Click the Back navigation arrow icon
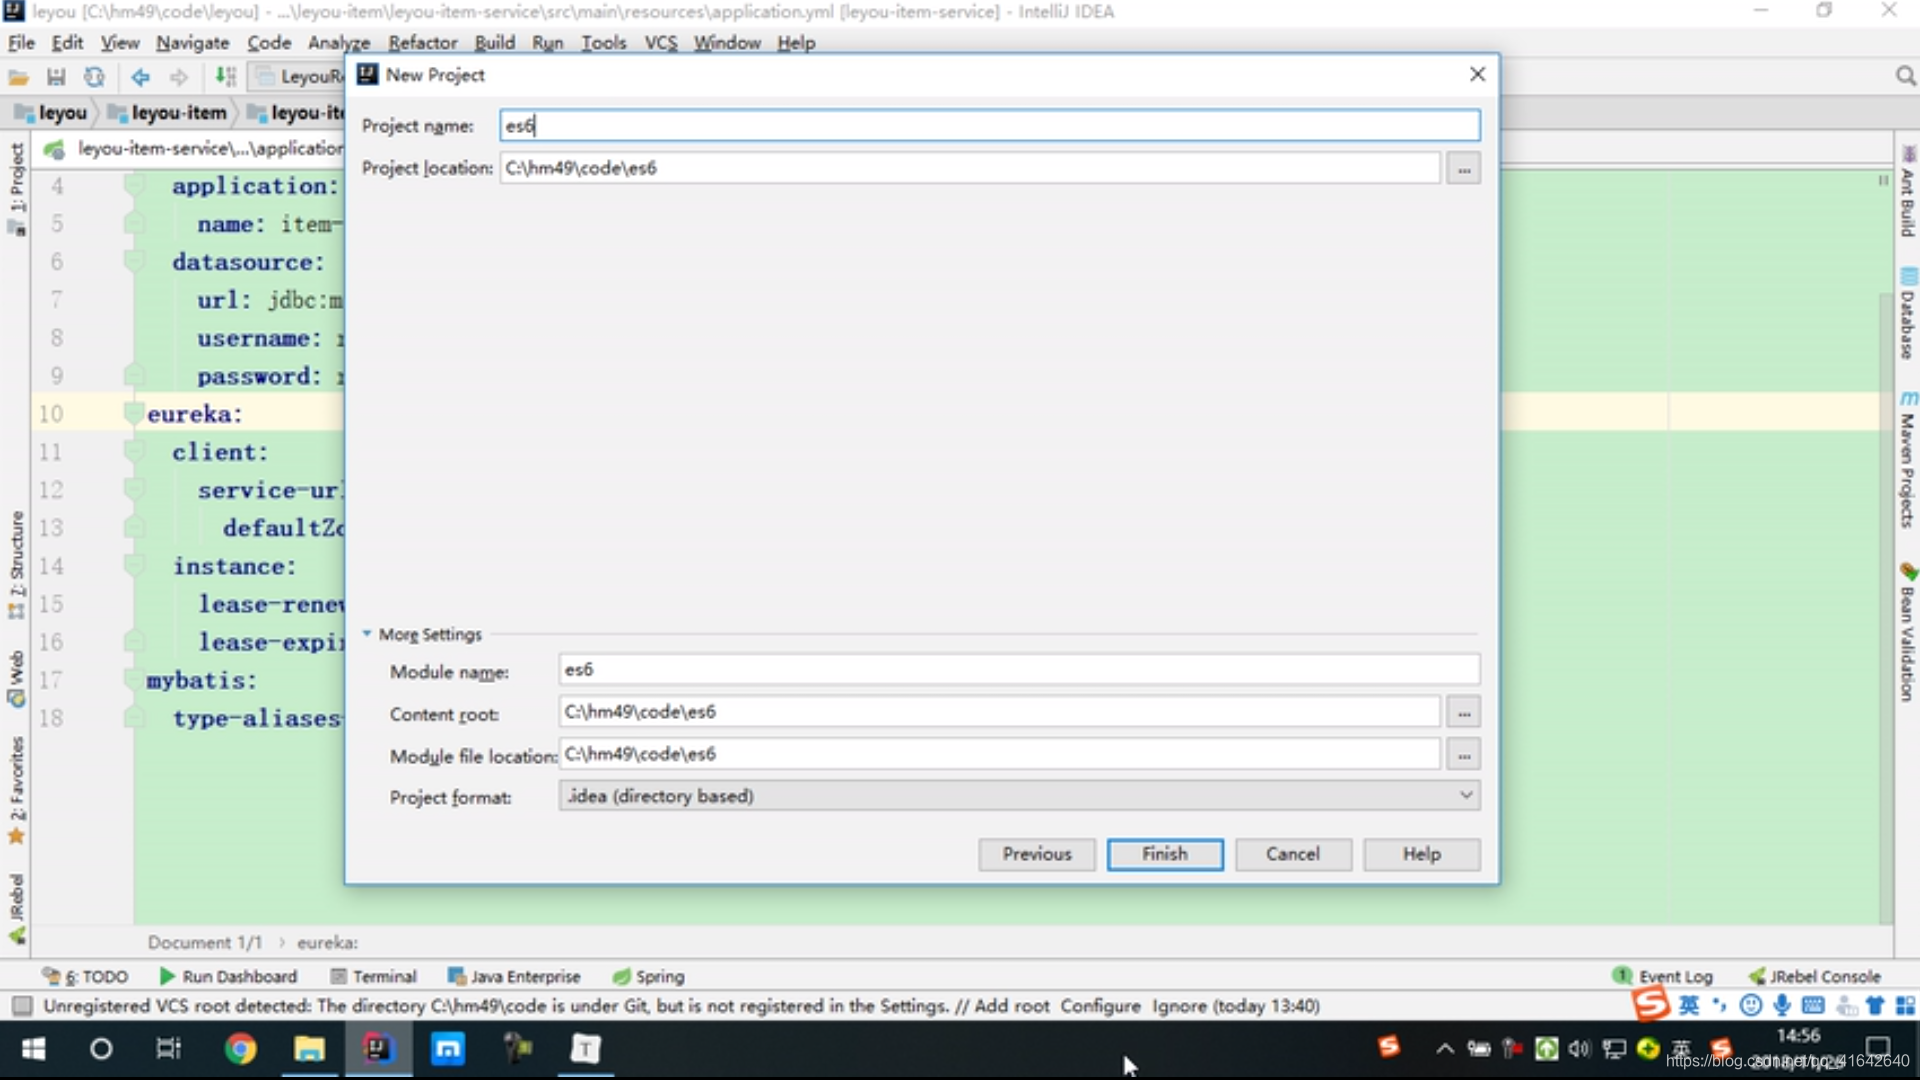This screenshot has width=1920, height=1080. (140, 77)
